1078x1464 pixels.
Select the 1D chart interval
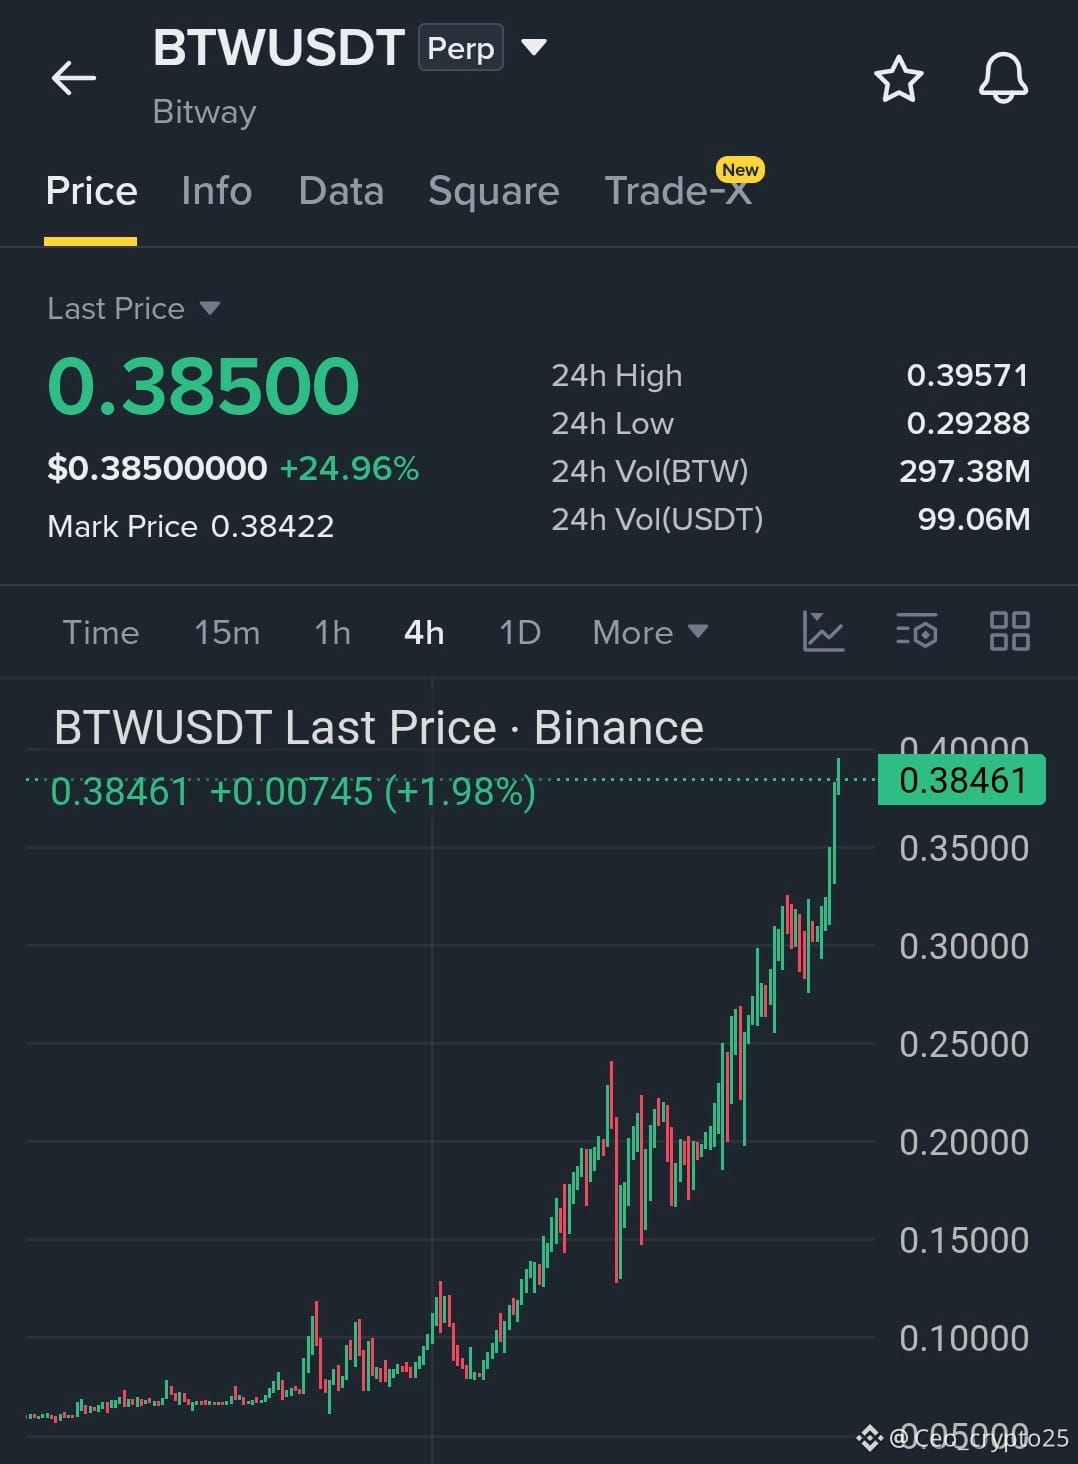pyautogui.click(x=520, y=632)
